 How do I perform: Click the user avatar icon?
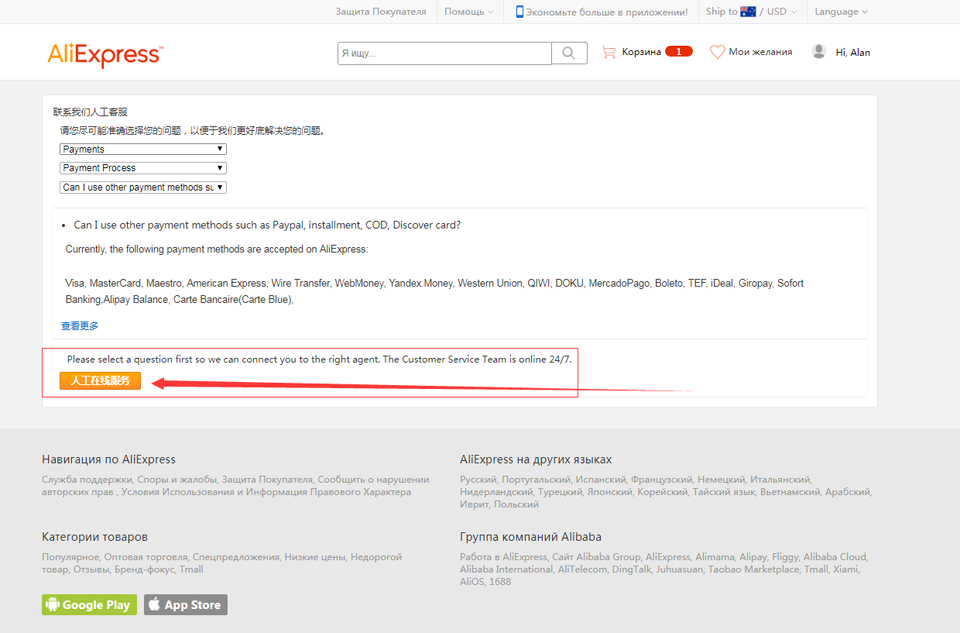(x=819, y=52)
